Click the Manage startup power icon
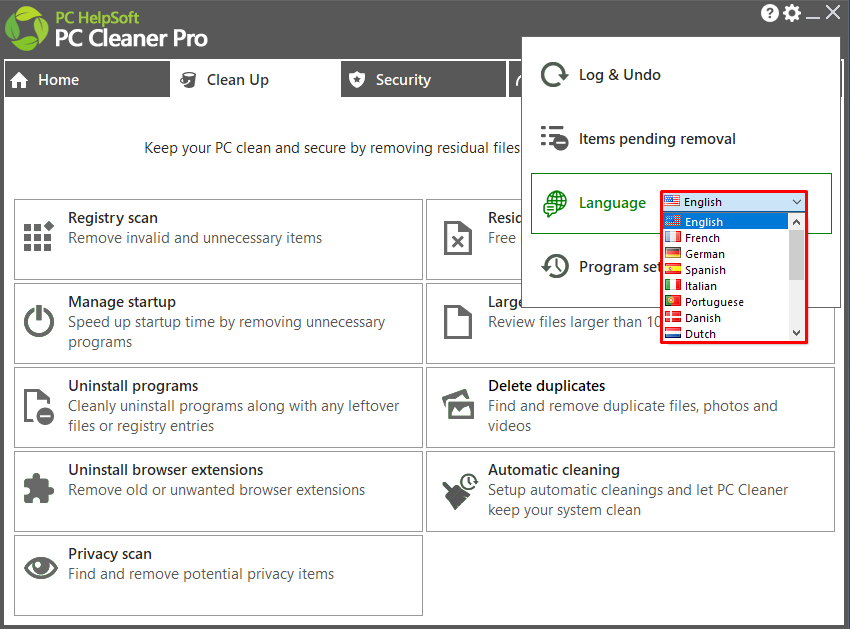Viewport: 850px width, 629px height. (38, 321)
